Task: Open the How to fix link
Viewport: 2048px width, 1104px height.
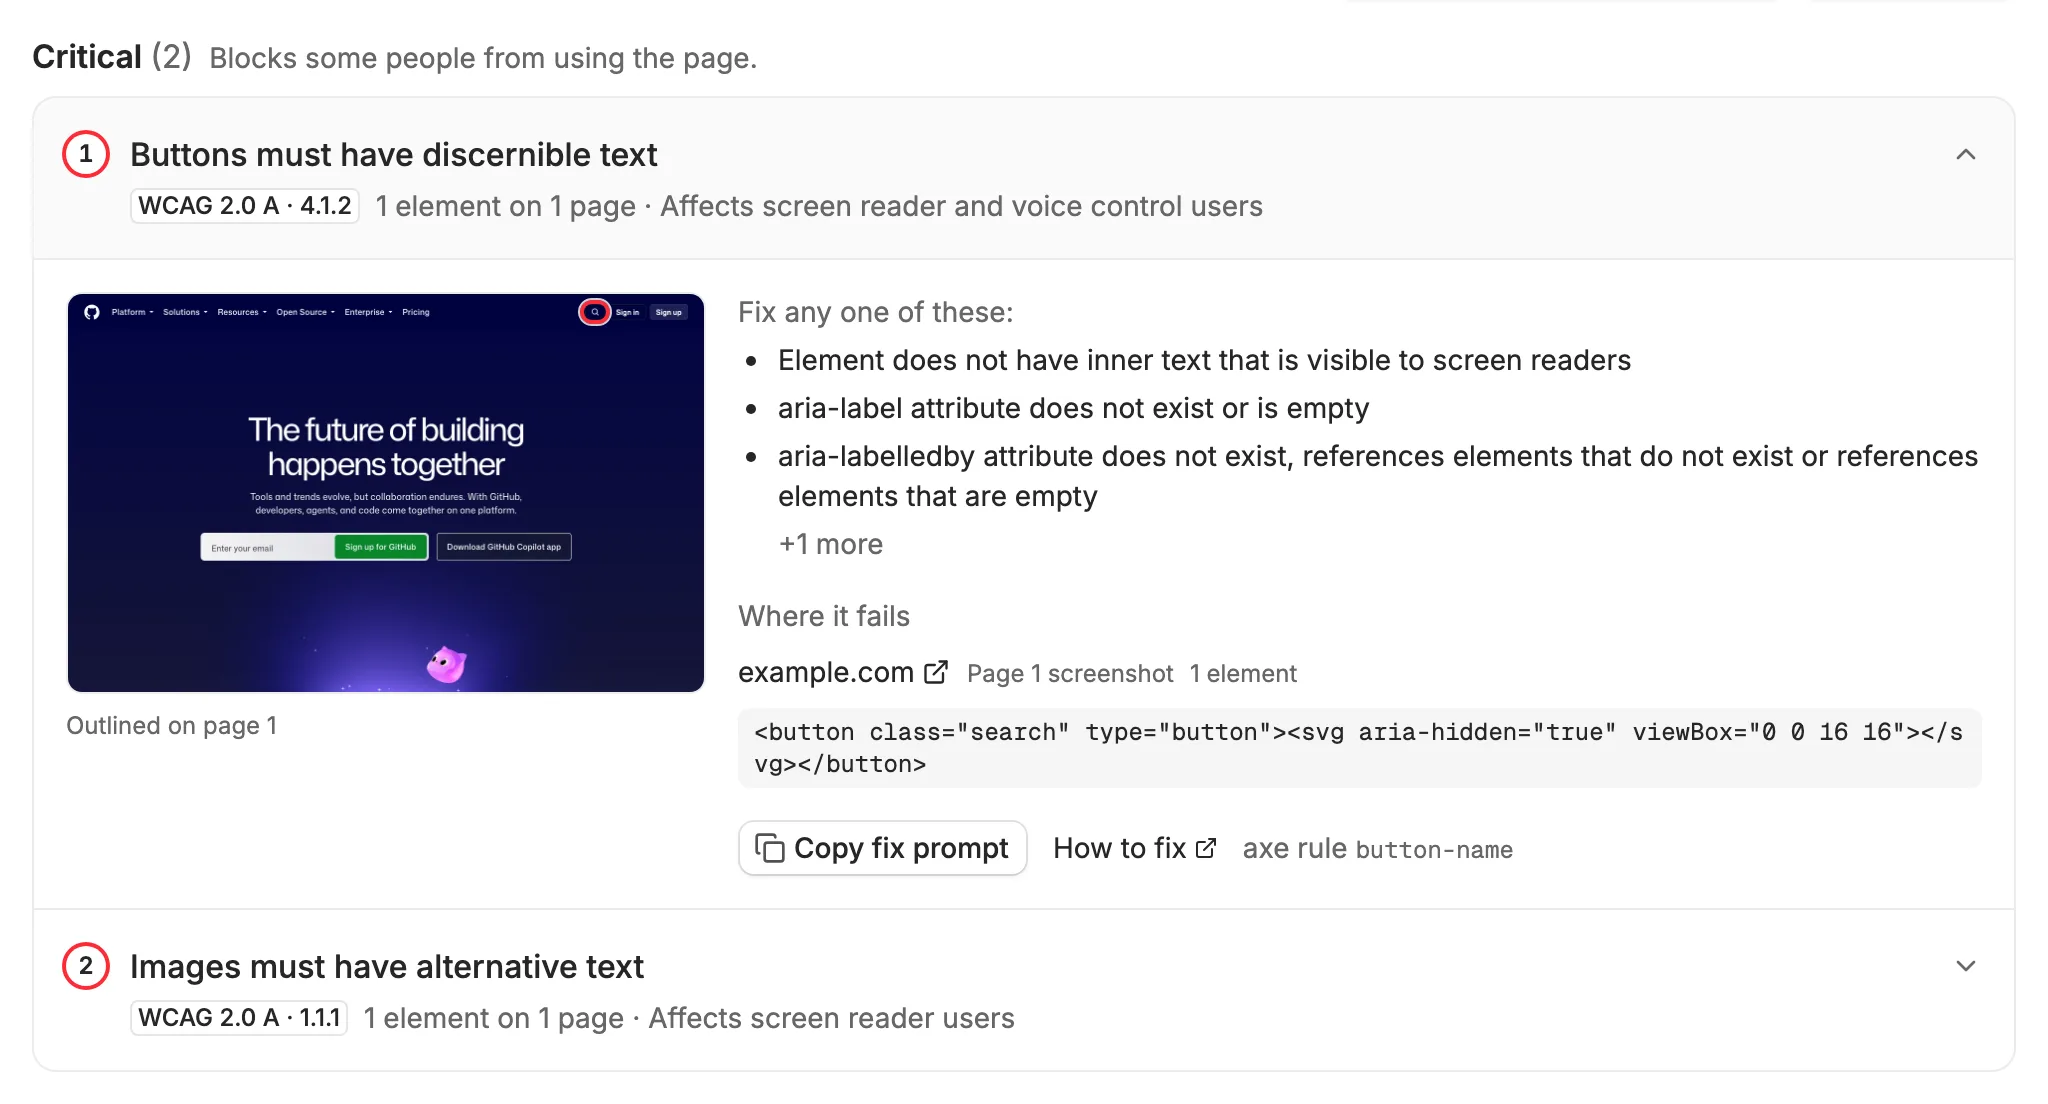Action: coord(1134,848)
